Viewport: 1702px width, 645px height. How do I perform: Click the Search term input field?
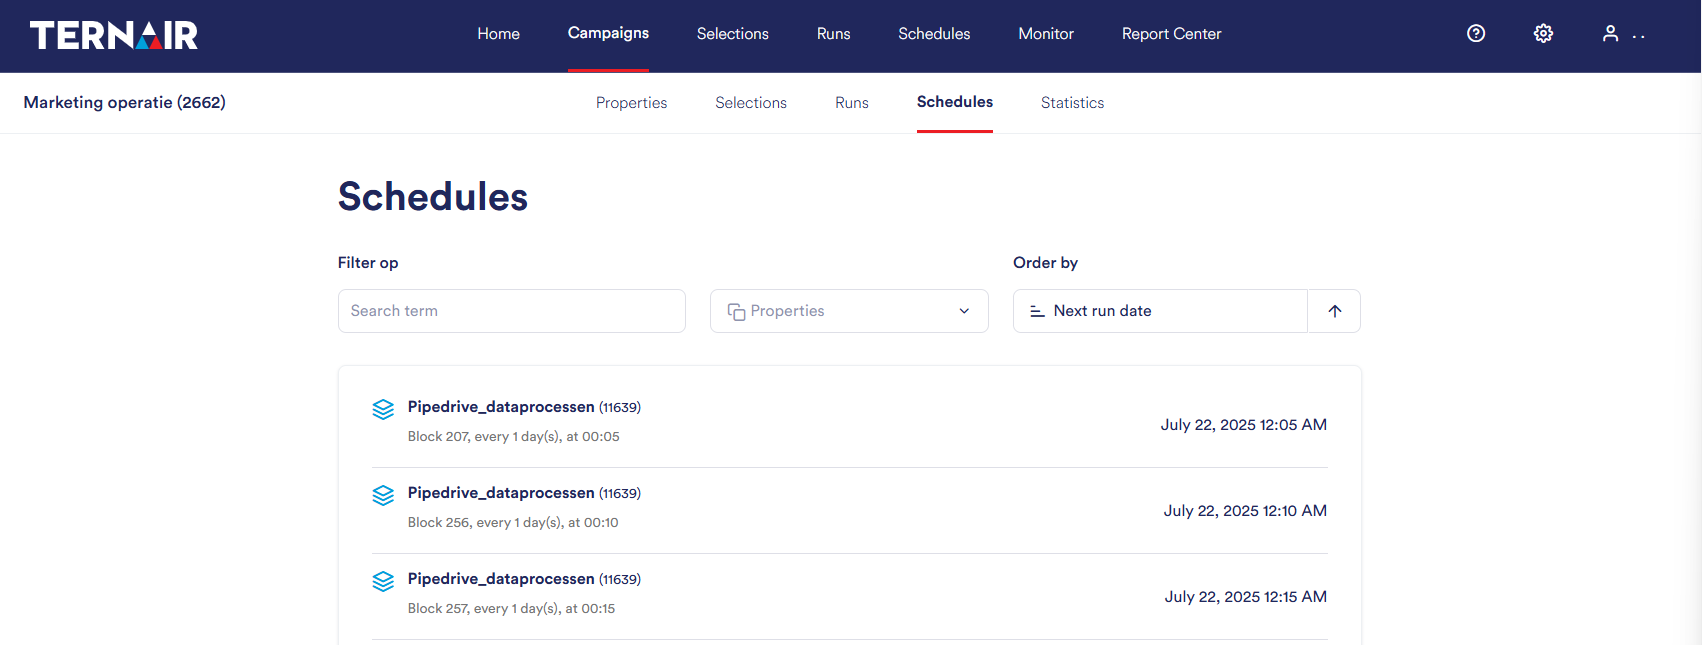511,311
